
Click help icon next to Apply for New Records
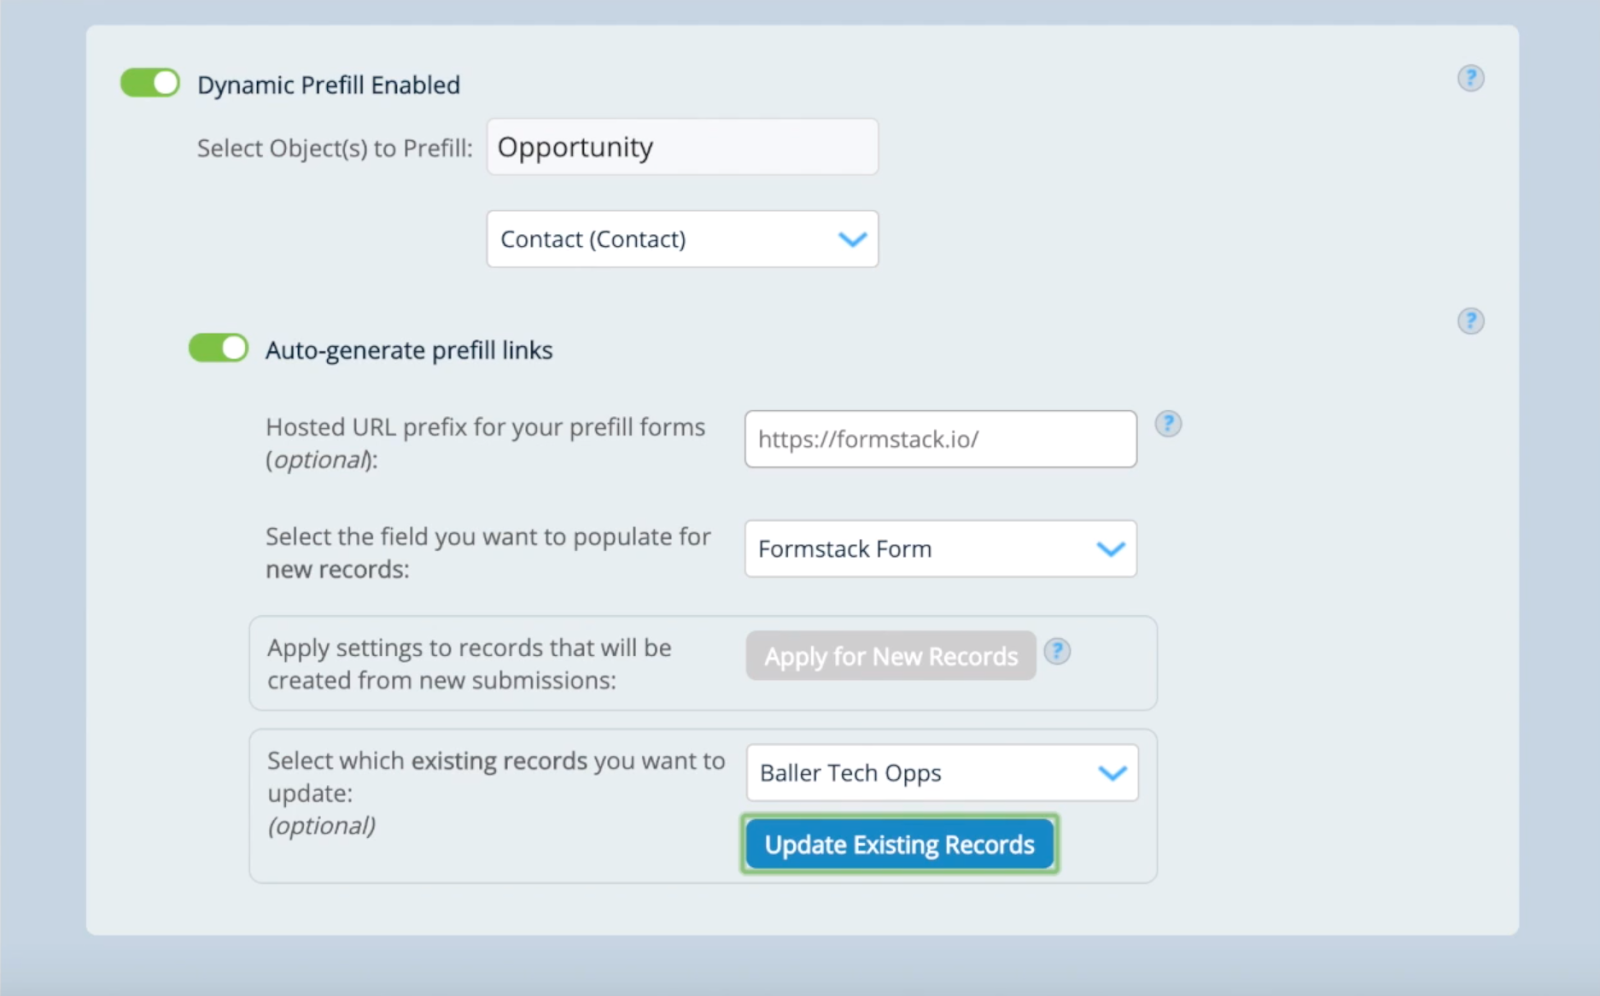[x=1057, y=652]
